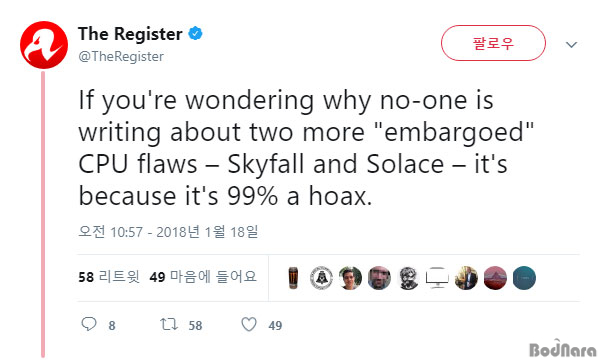This screenshot has height=360, width=600.
Task: Open the monitor screen avatar
Action: [x=437, y=278]
